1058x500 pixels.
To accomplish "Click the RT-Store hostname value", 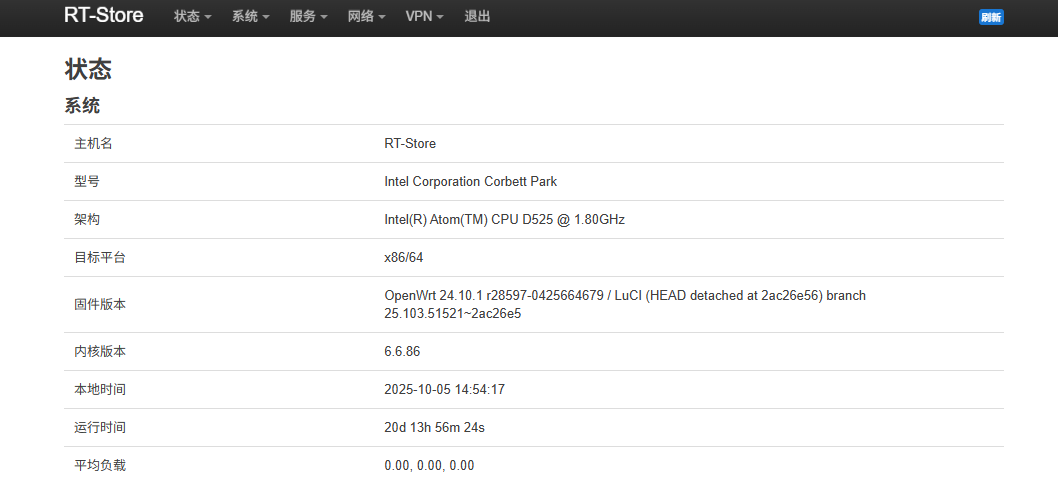I will click(410, 144).
